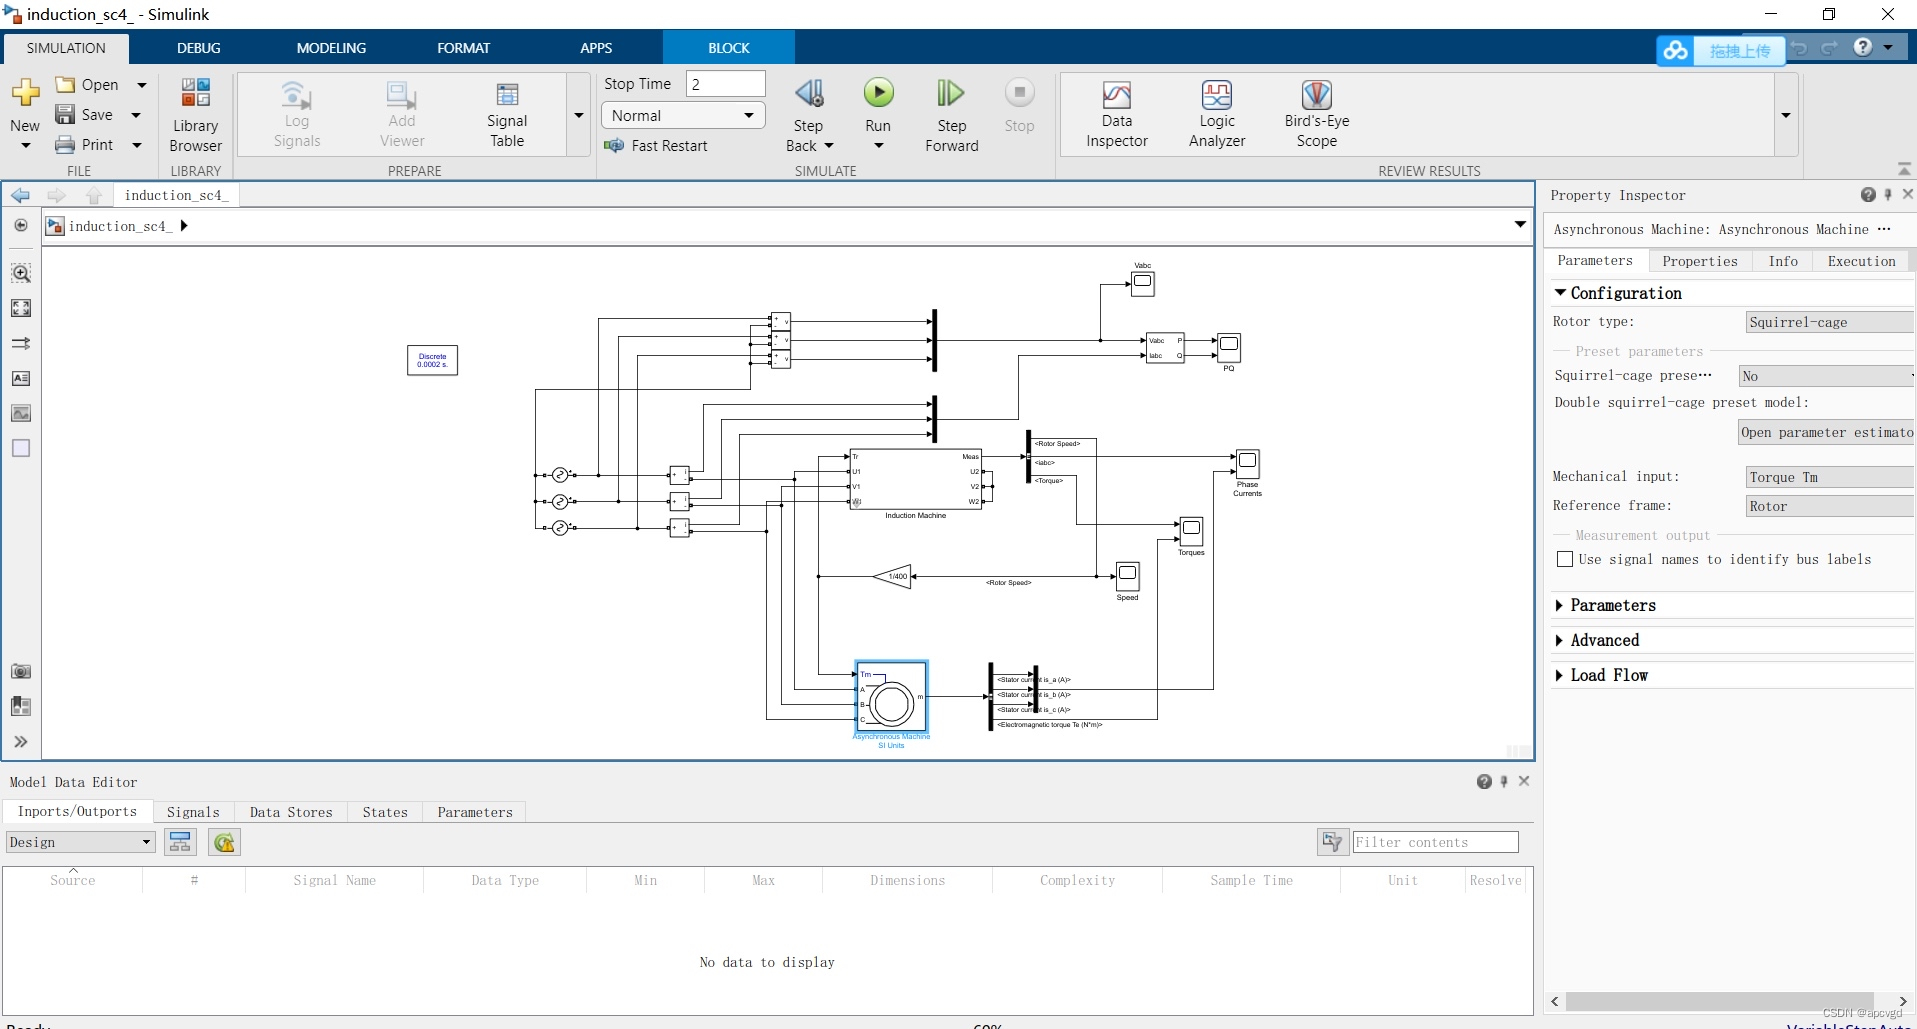1917x1029 pixels.
Task: Expand the Load Flow section
Action: point(1560,676)
